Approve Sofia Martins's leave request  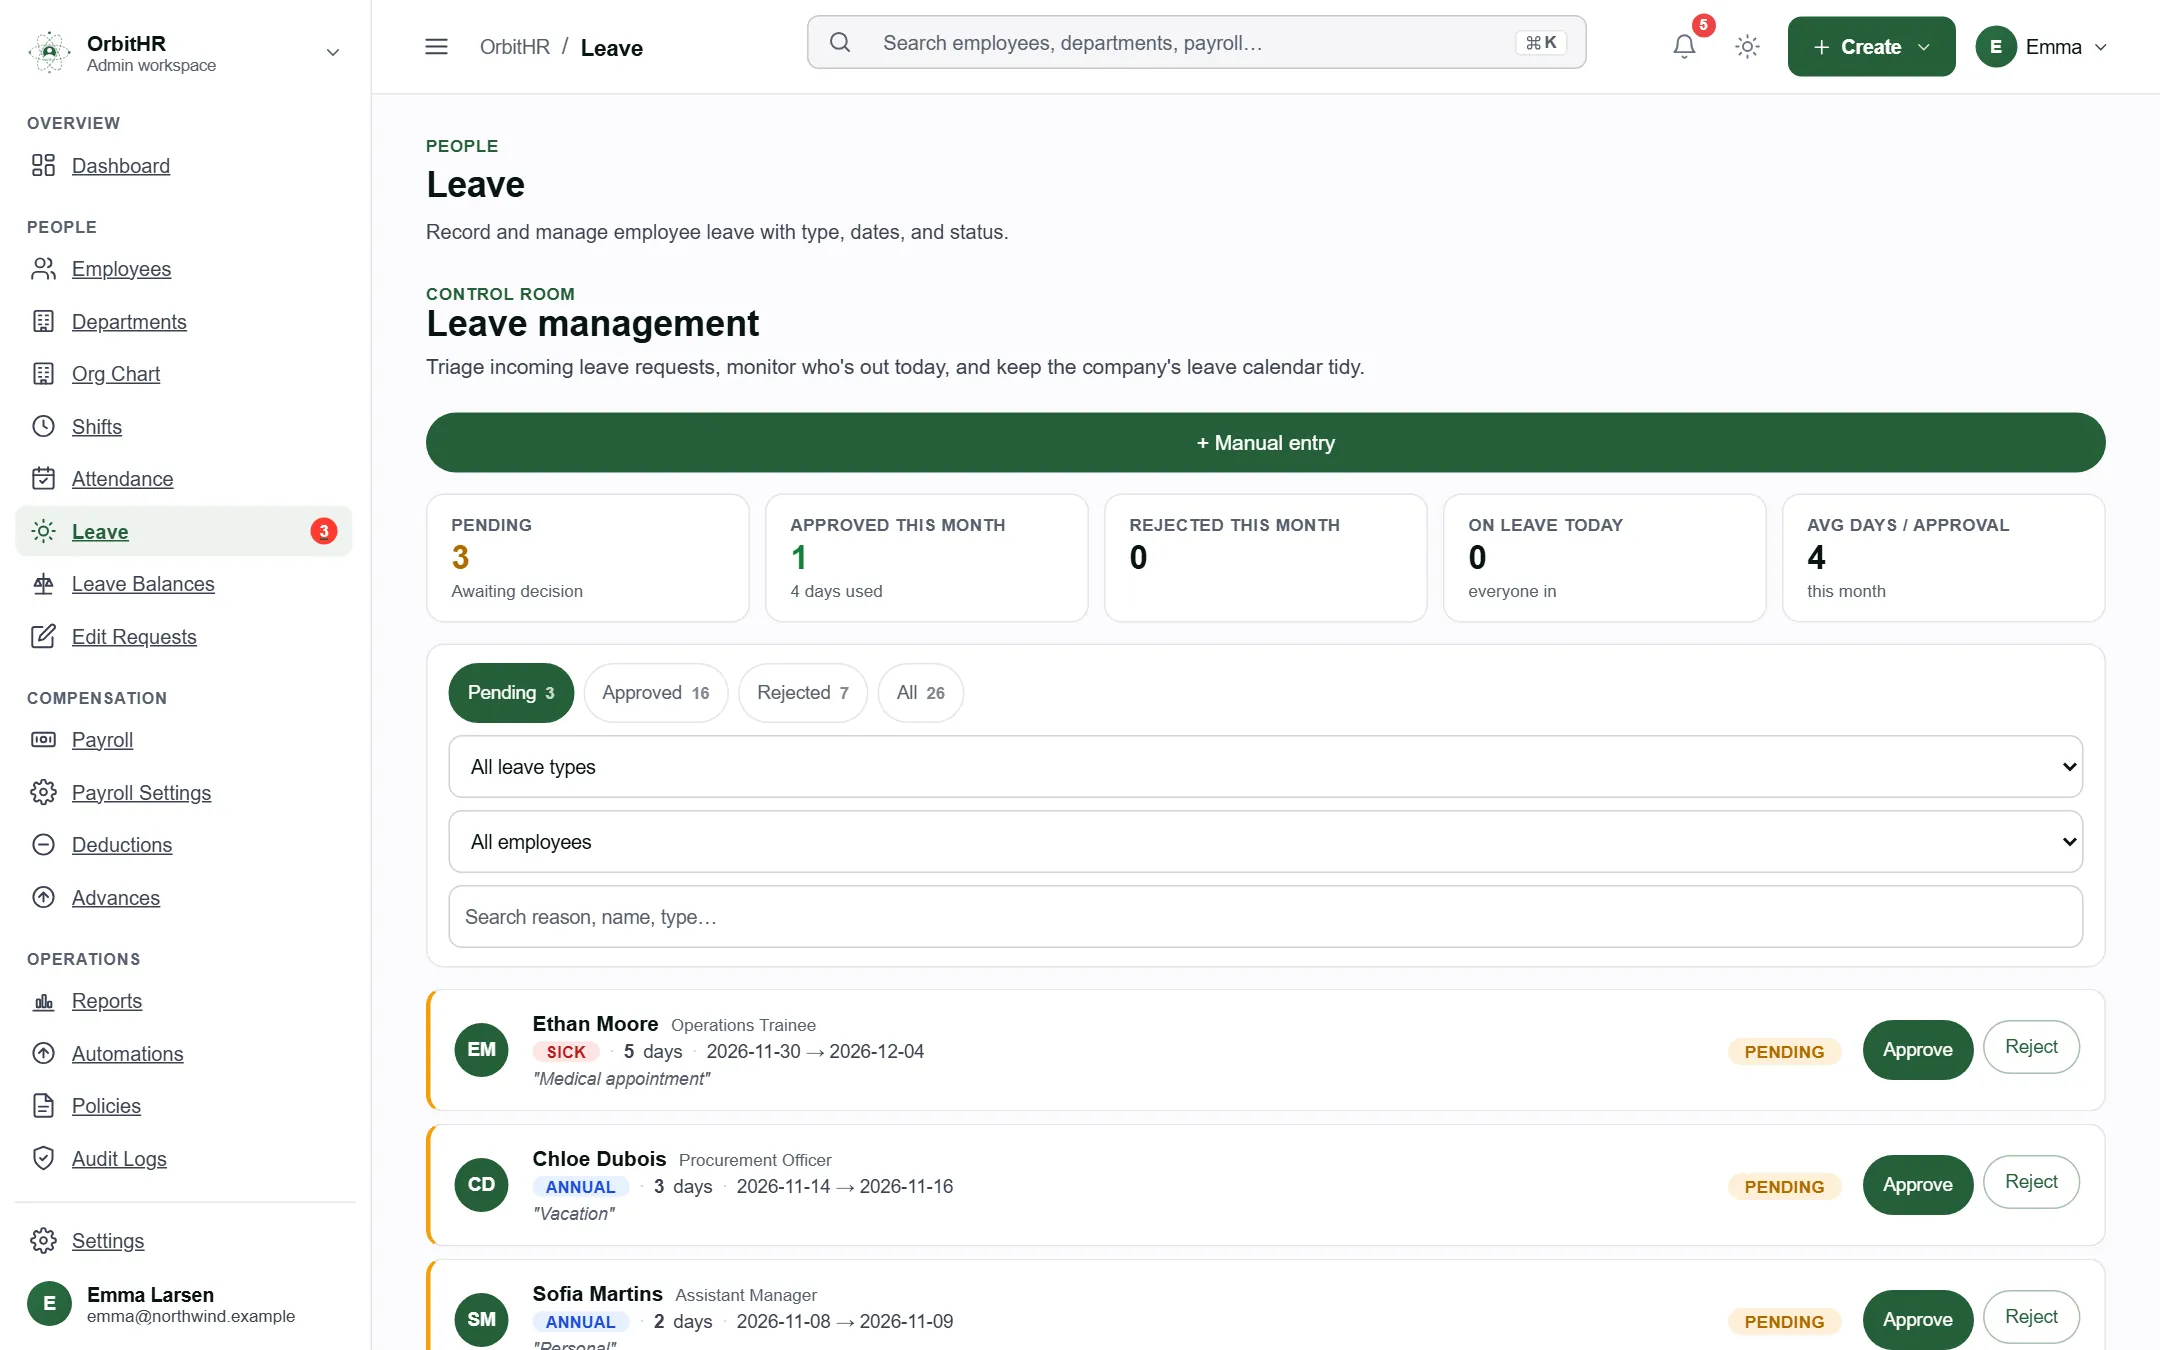point(1917,1319)
